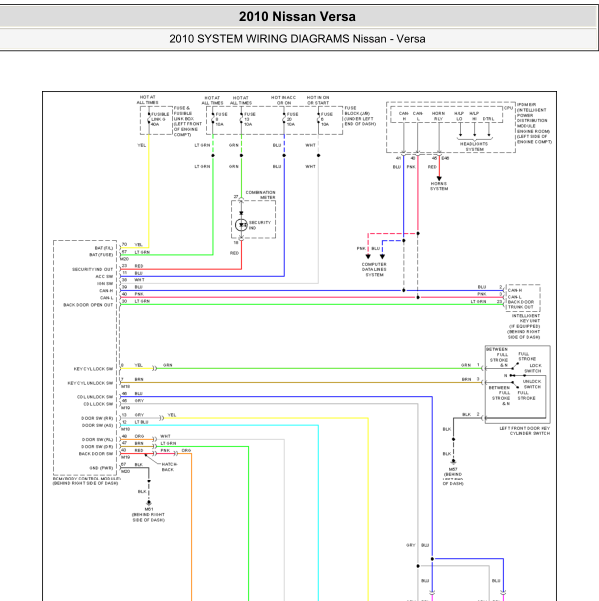Select the 'BAT (FUSE)' BCM terminal label
This screenshot has height=601, width=599.
[101, 255]
